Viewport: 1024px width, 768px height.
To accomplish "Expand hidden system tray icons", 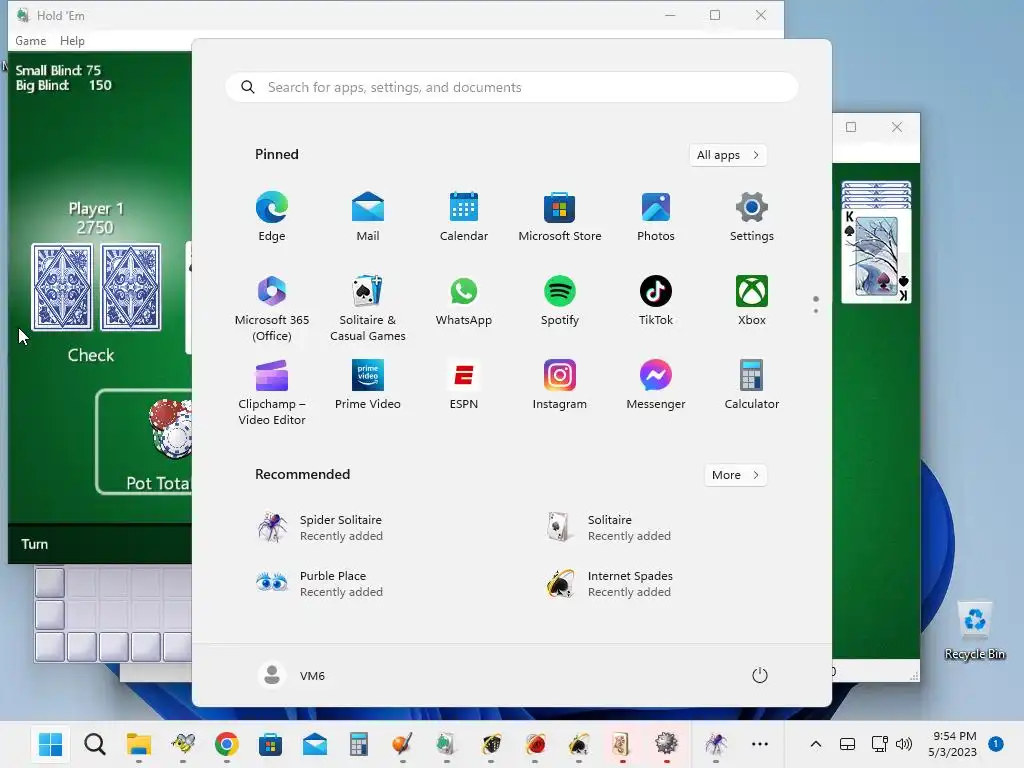I will pyautogui.click(x=816, y=744).
